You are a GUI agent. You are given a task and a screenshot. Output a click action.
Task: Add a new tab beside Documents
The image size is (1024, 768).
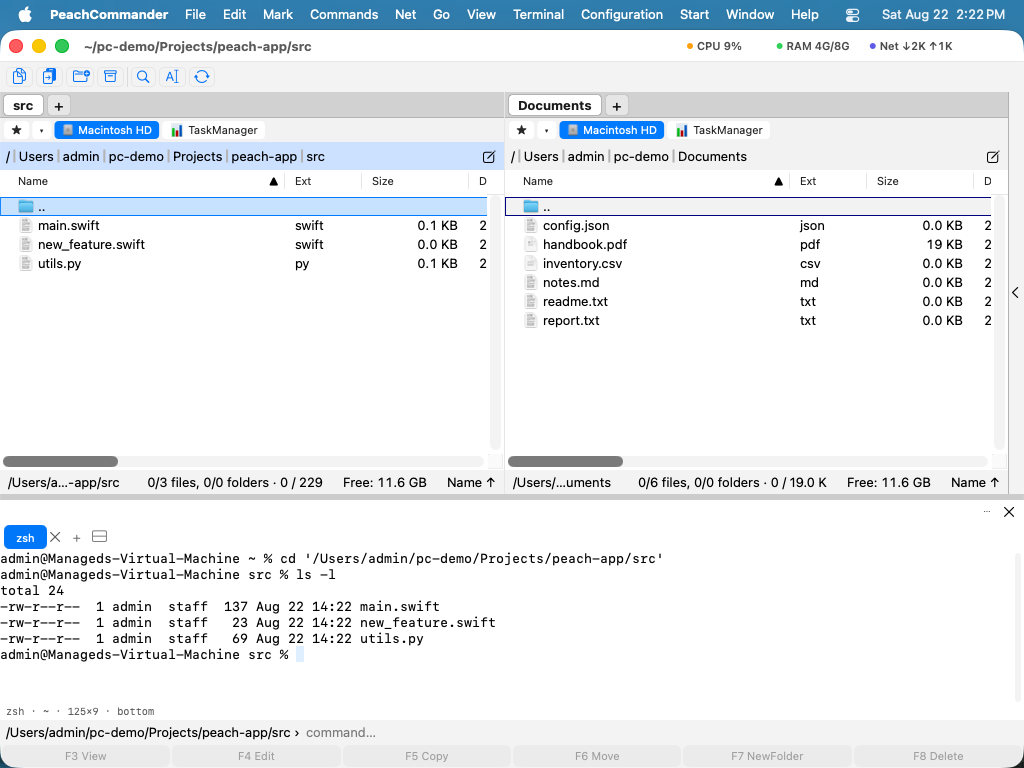coord(616,105)
